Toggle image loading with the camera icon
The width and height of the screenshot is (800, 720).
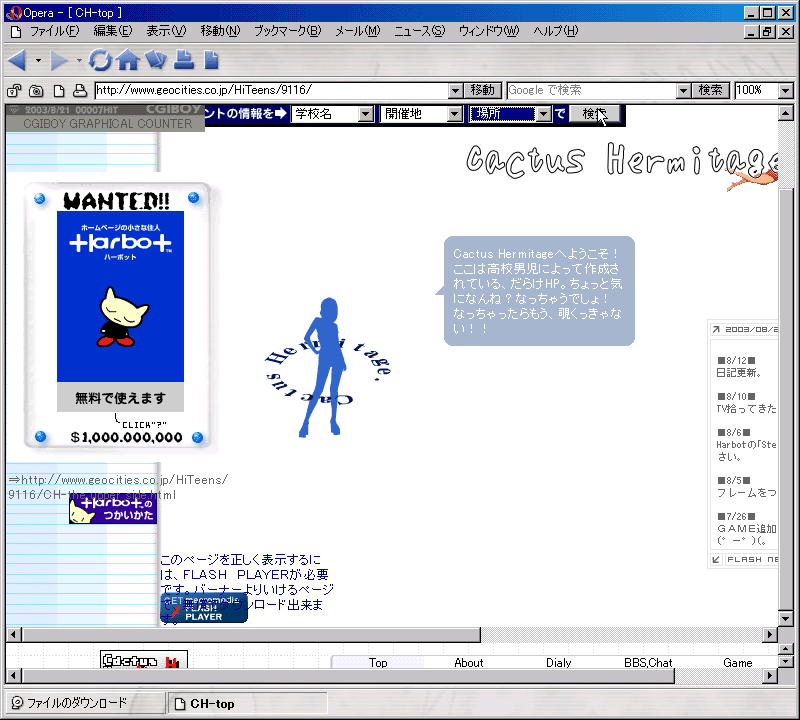click(x=36, y=91)
